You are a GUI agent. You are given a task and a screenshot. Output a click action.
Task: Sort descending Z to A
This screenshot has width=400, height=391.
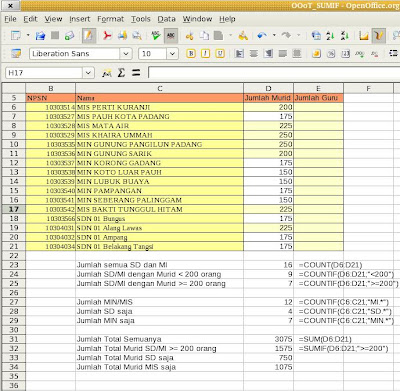click(x=345, y=35)
